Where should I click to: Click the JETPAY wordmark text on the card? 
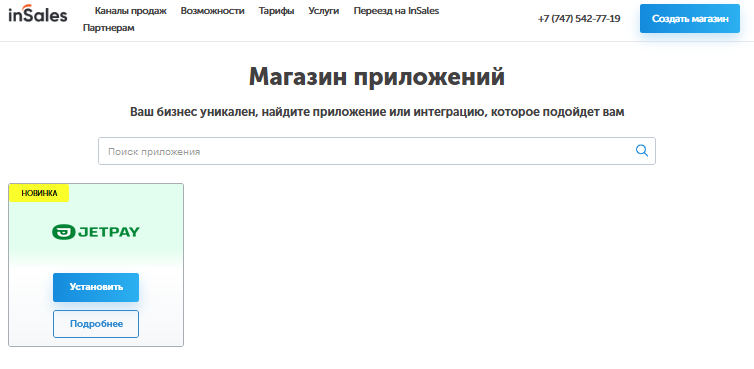click(108, 232)
